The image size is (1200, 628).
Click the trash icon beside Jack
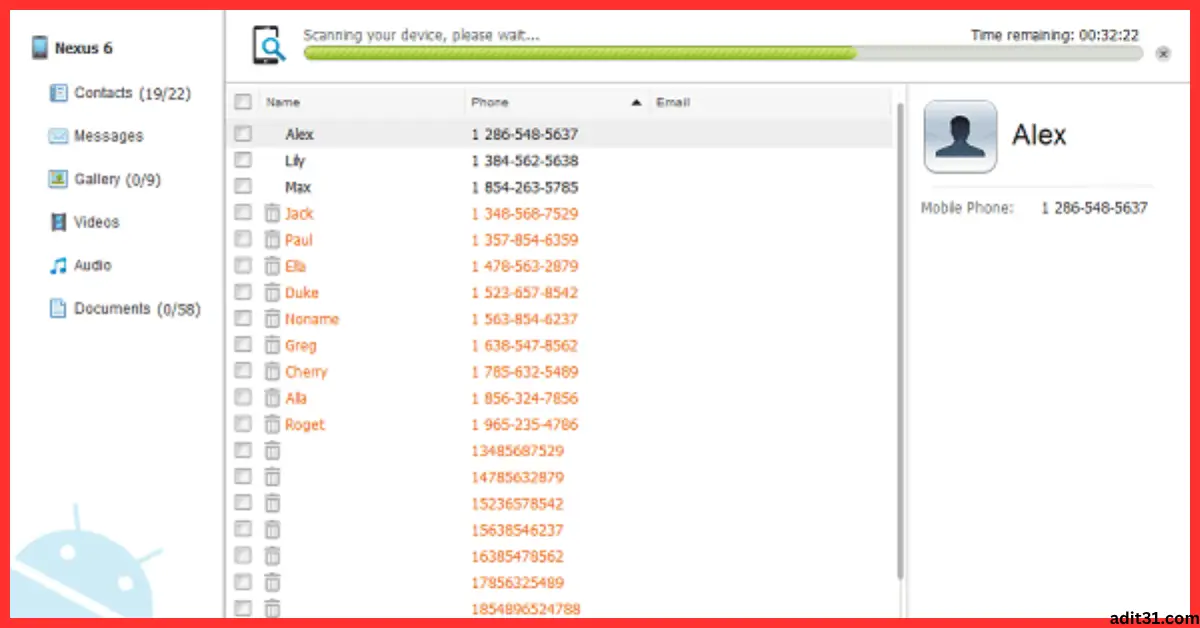click(x=272, y=213)
